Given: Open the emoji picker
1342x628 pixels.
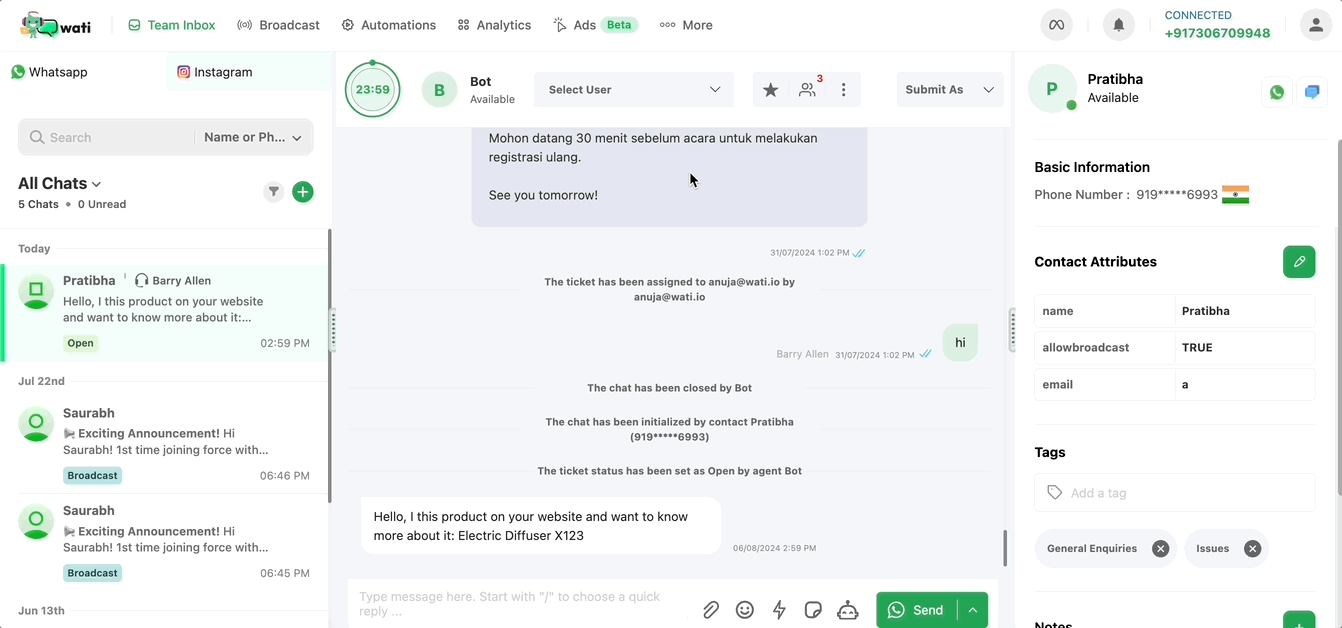Looking at the screenshot, I should click(745, 610).
